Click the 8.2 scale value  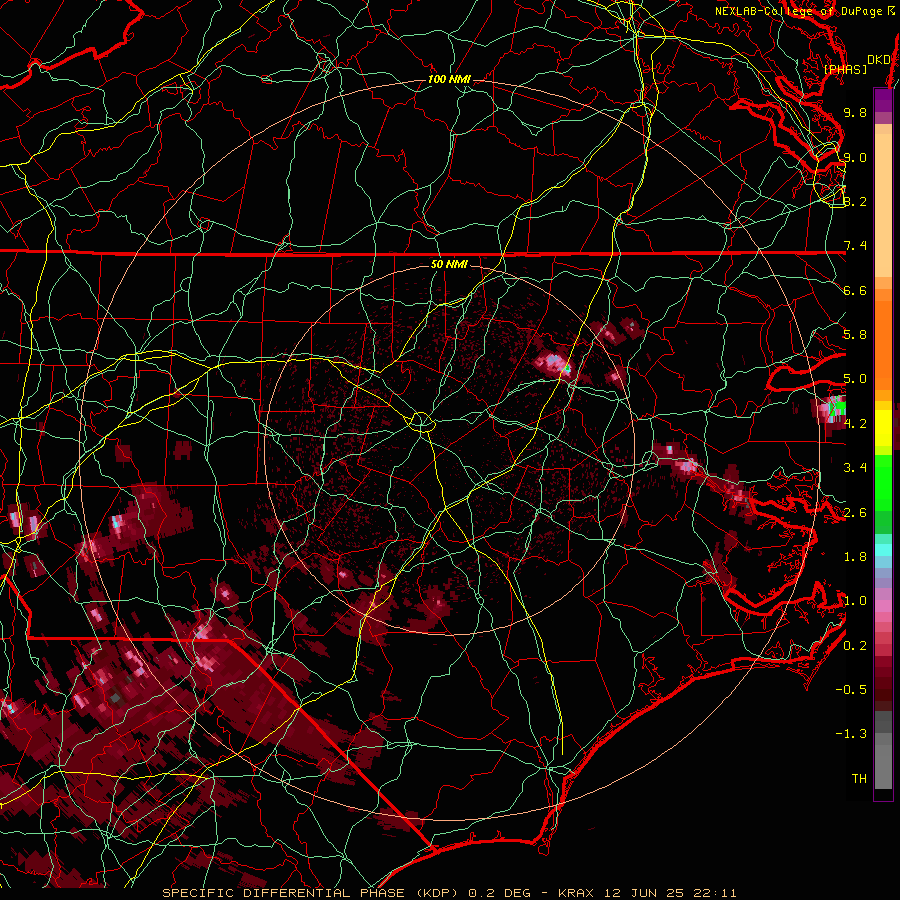(x=855, y=201)
